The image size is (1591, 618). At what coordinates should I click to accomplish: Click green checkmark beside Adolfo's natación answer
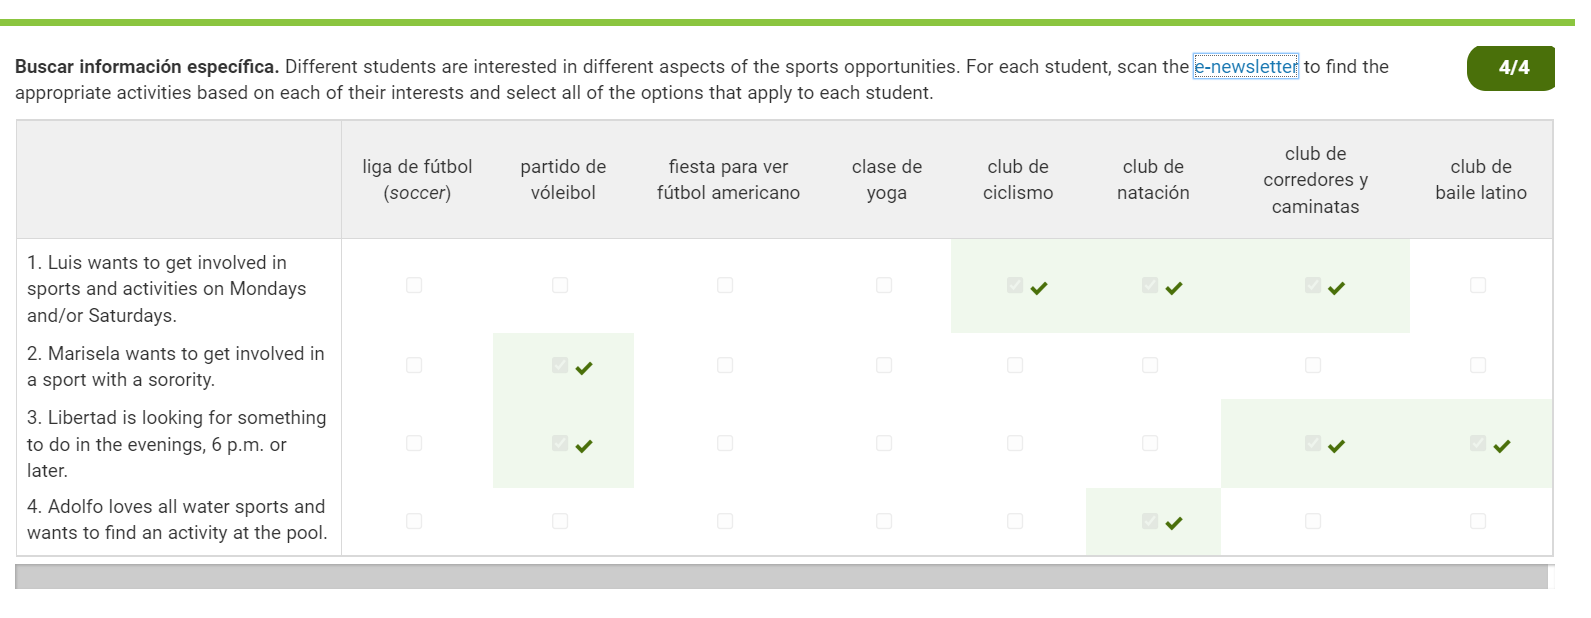pyautogui.click(x=1174, y=523)
